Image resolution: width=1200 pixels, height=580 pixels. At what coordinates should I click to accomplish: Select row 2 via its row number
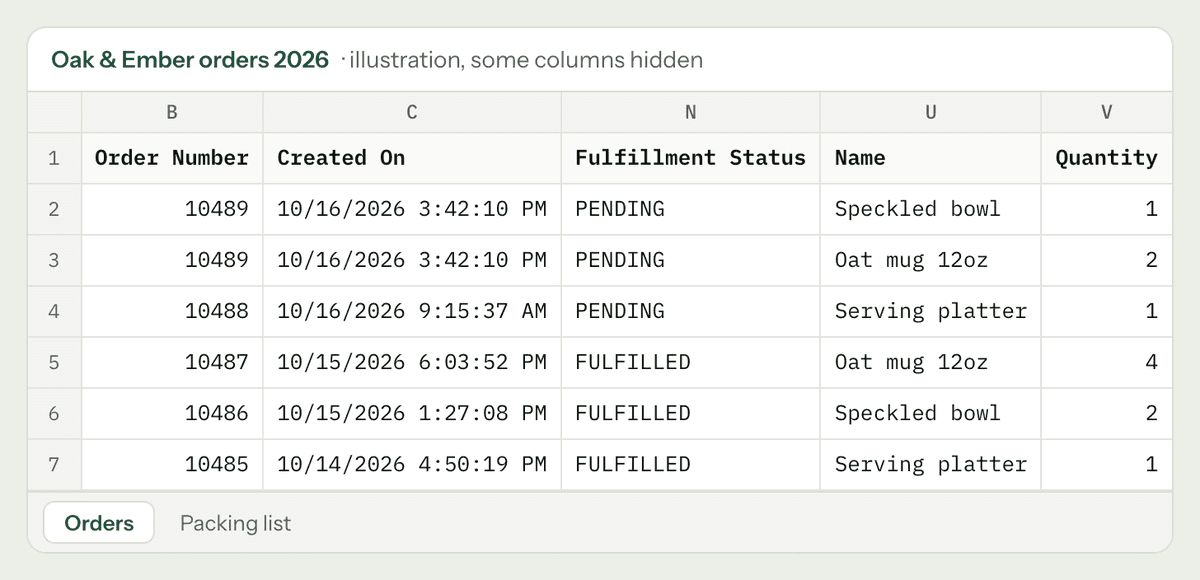click(54, 209)
